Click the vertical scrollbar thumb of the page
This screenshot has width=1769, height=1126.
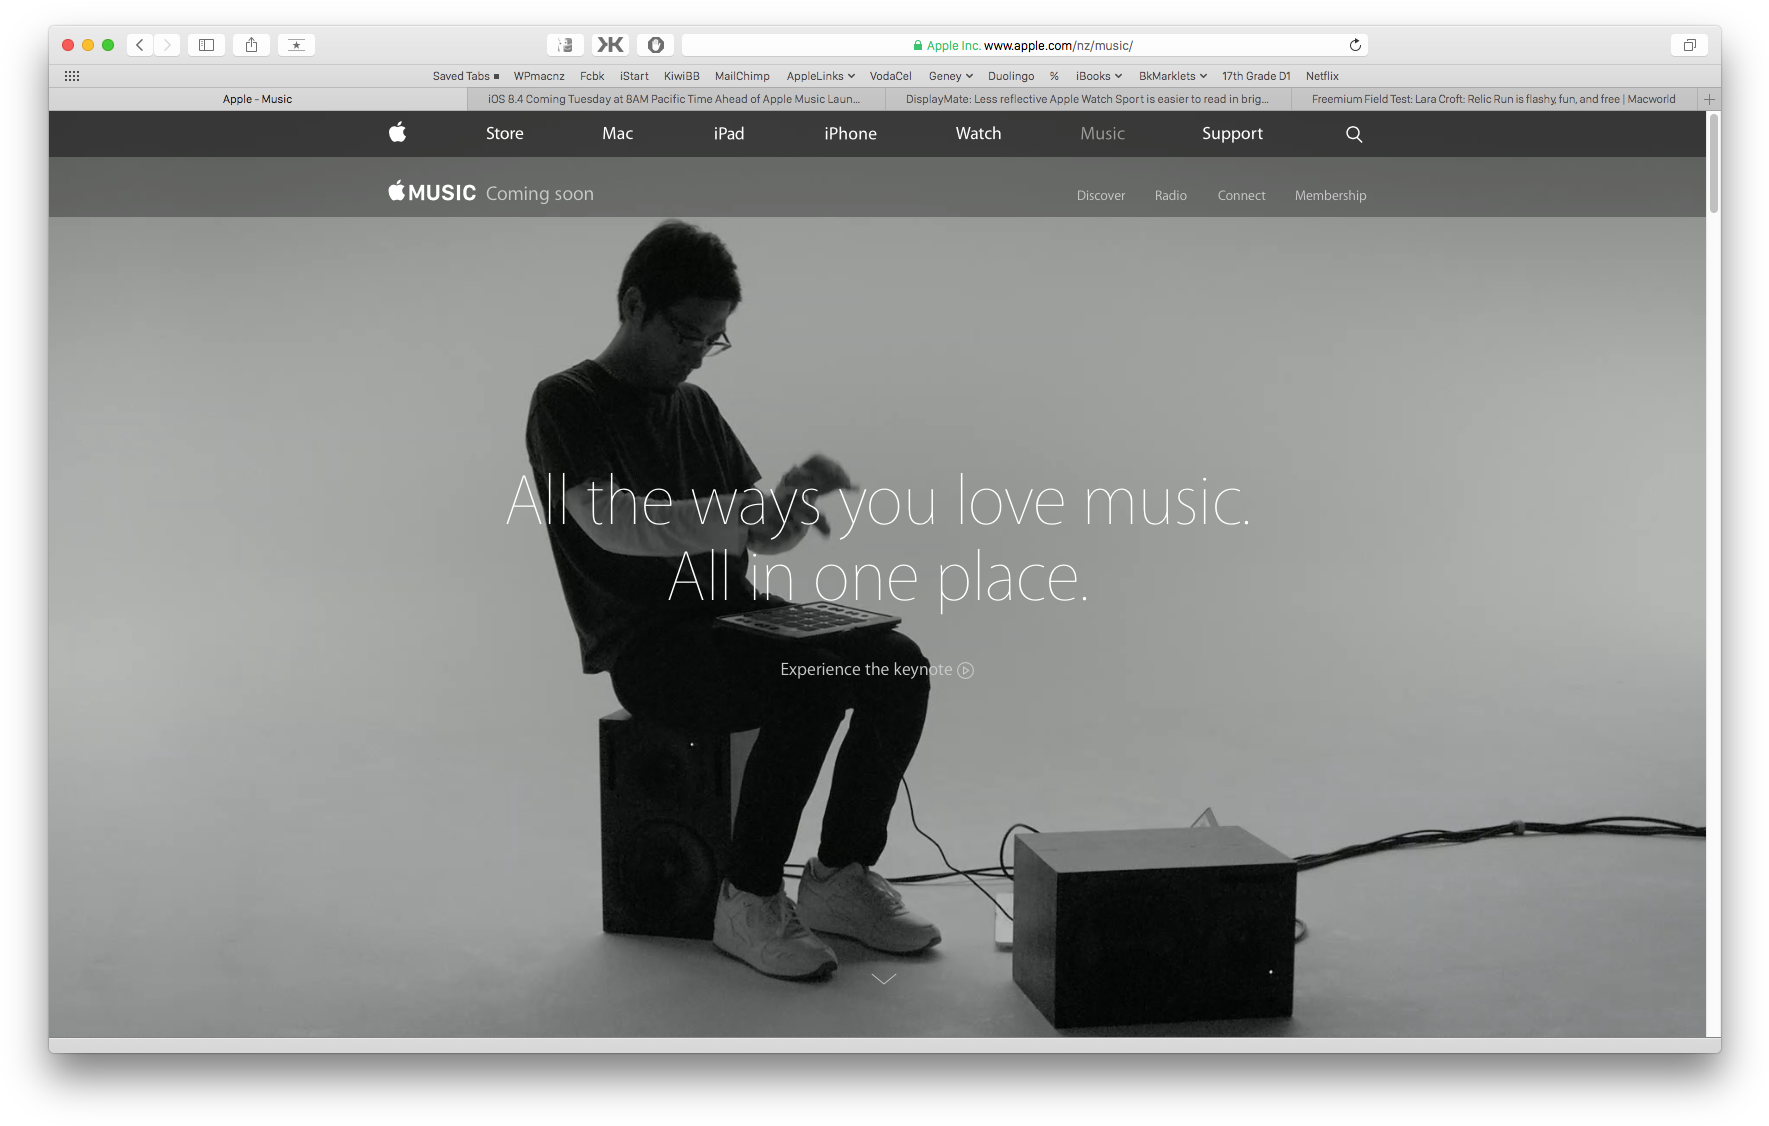click(x=1714, y=162)
